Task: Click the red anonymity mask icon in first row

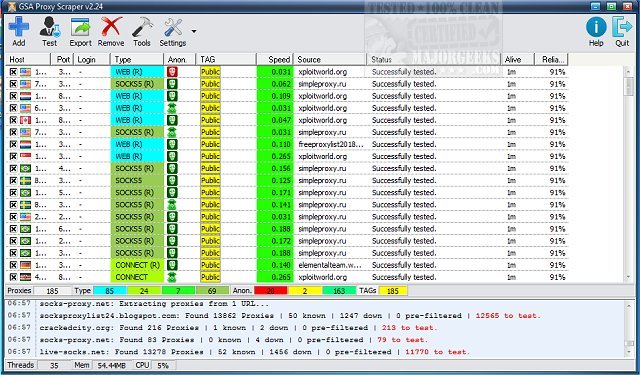Action: point(172,72)
